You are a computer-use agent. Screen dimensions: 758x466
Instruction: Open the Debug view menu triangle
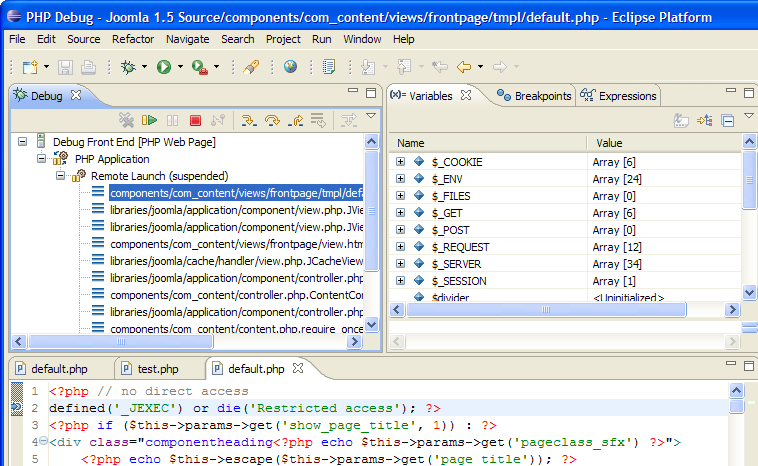tap(371, 116)
